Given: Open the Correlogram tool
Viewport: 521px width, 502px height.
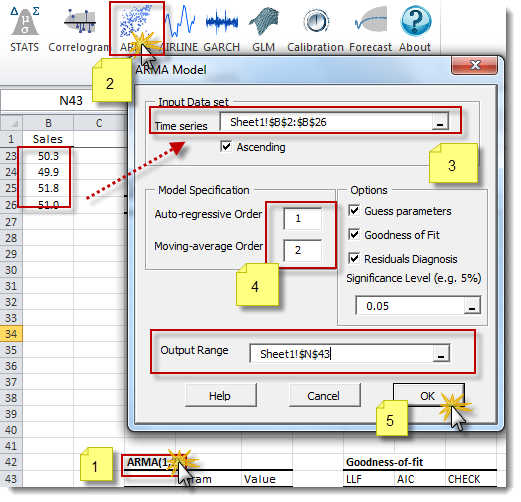Looking at the screenshot, I should click(79, 29).
